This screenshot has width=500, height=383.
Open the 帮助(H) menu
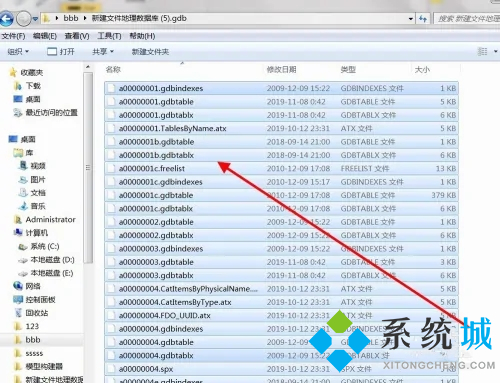pos(142,36)
